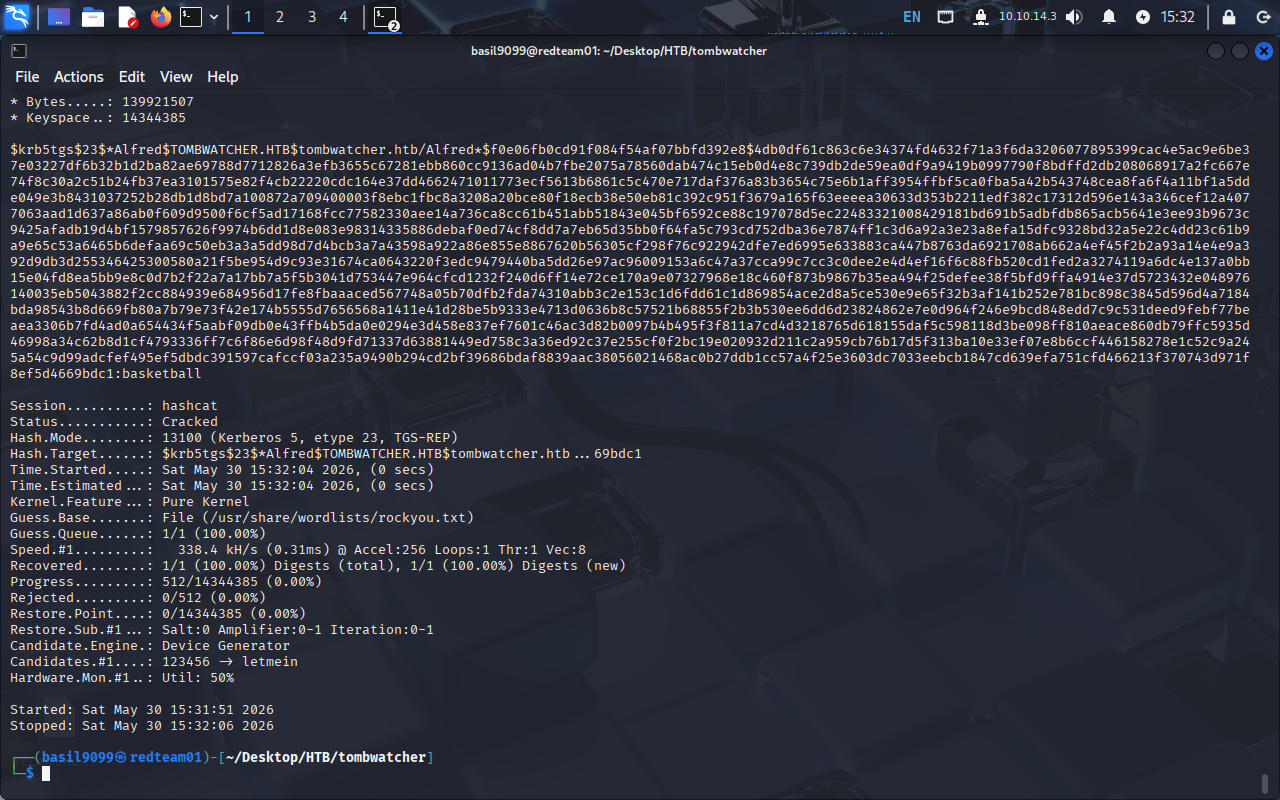Screen dimensions: 1280x800
Task: Click the VPN lock network icon
Action: click(x=981, y=17)
